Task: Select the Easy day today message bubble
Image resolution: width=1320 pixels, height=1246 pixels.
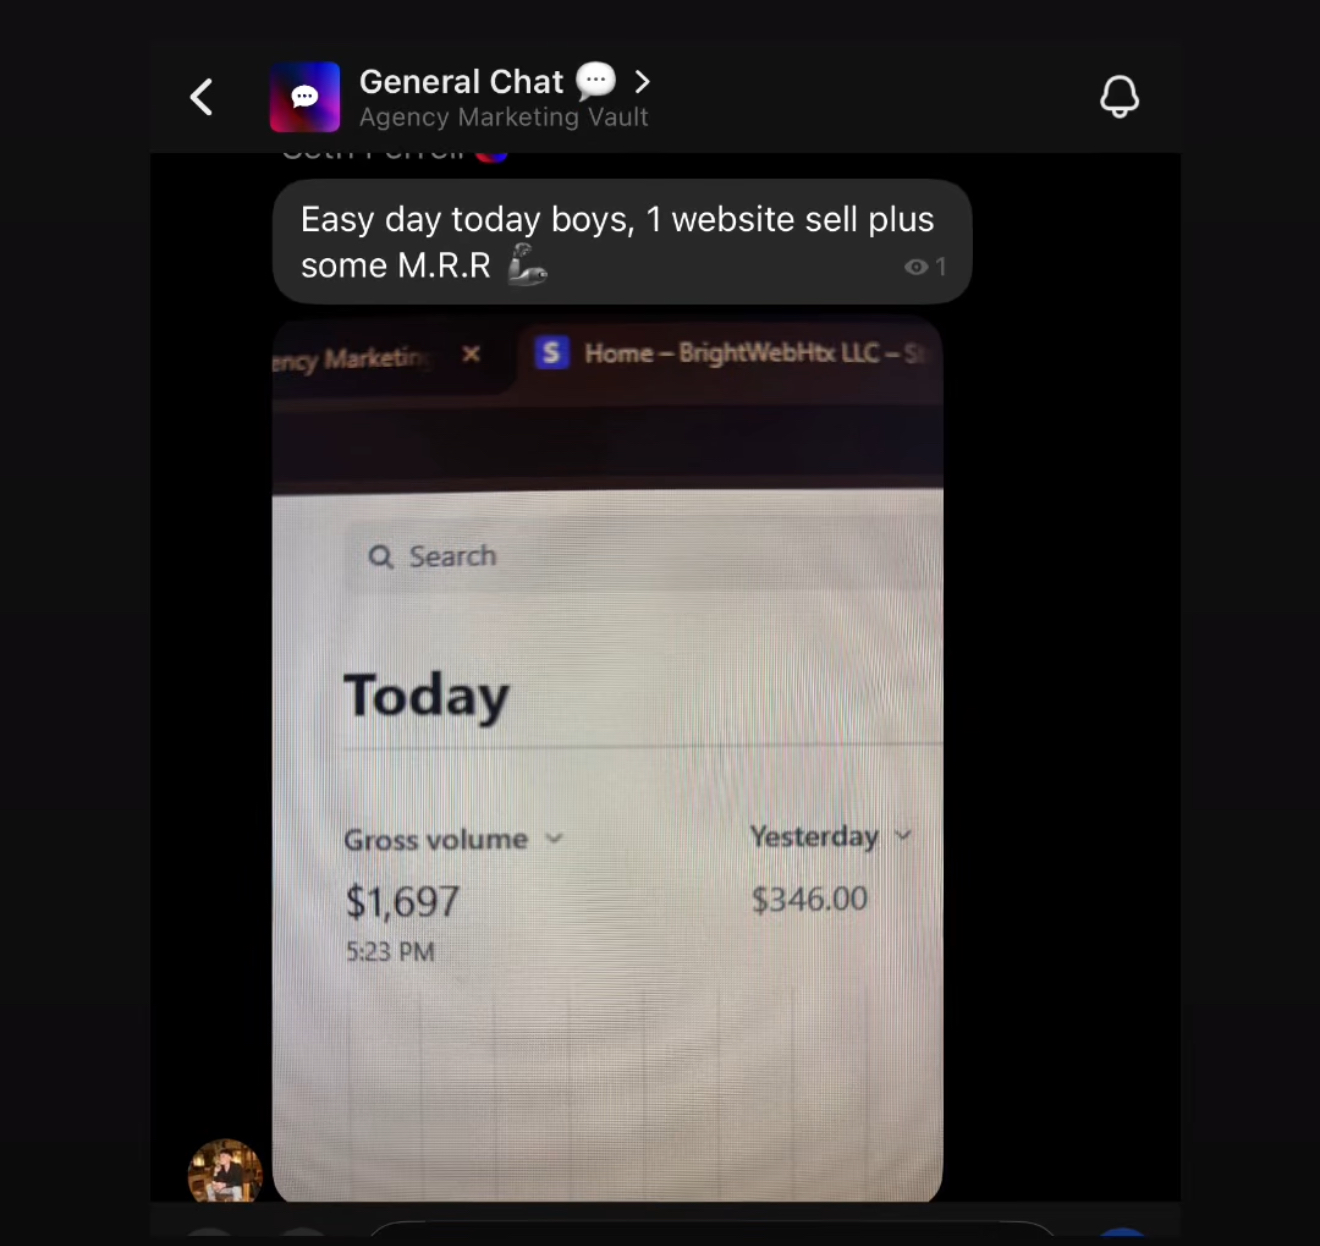Action: (622, 242)
